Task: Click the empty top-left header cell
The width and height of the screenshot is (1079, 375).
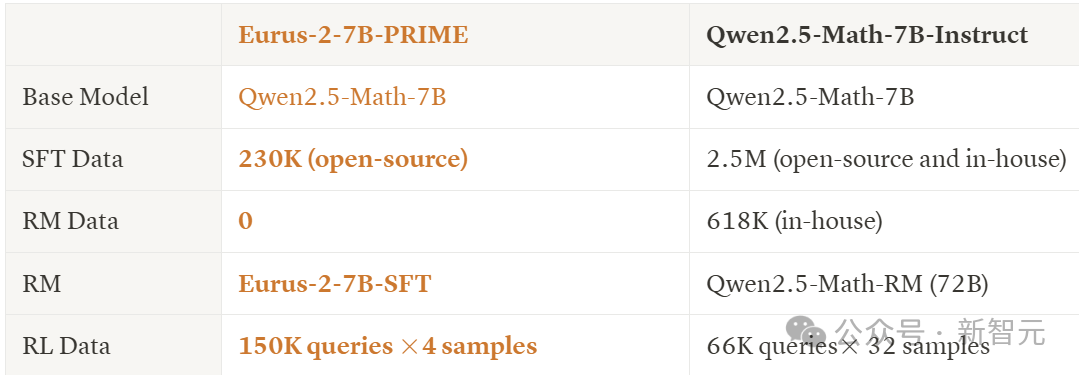Action: [x=114, y=35]
